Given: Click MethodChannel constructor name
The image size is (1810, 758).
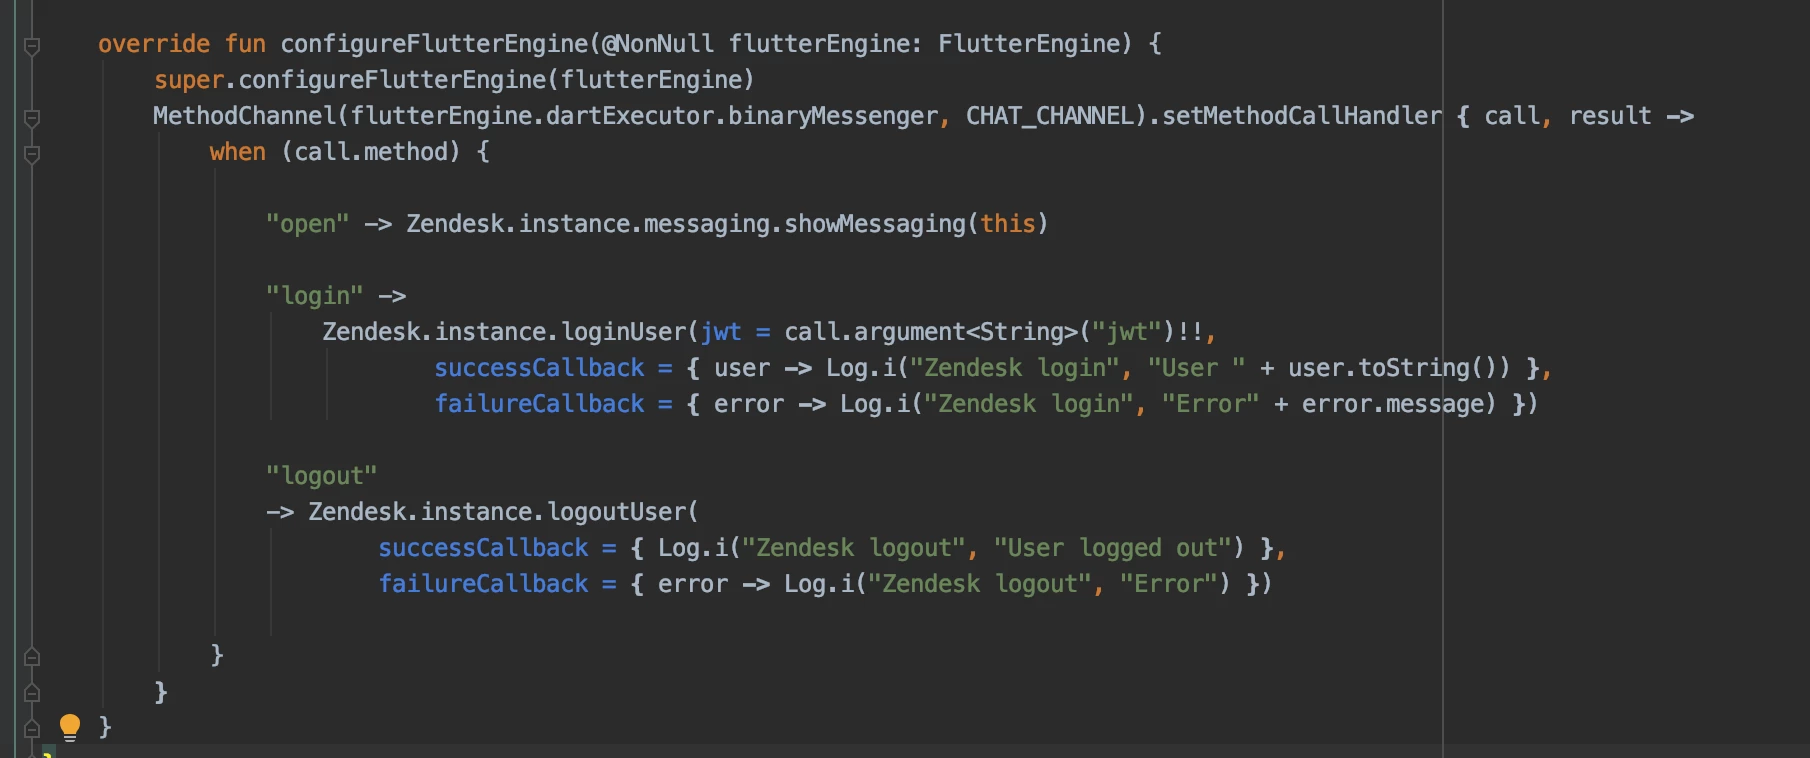Looking at the screenshot, I should (x=244, y=116).
